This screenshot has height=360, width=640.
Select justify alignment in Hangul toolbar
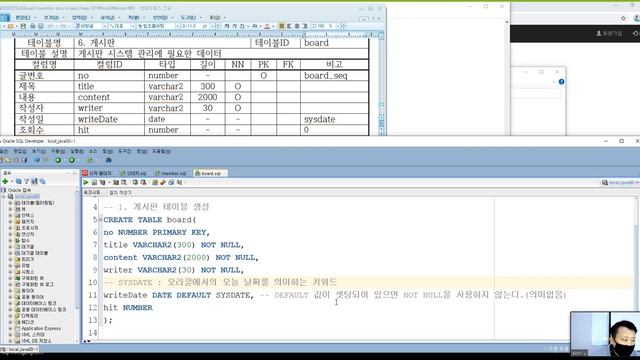coord(281,26)
